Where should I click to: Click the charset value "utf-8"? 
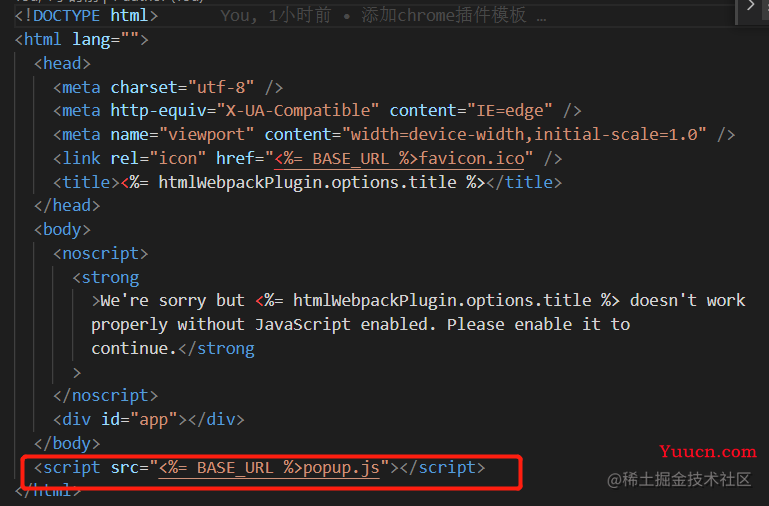221,87
